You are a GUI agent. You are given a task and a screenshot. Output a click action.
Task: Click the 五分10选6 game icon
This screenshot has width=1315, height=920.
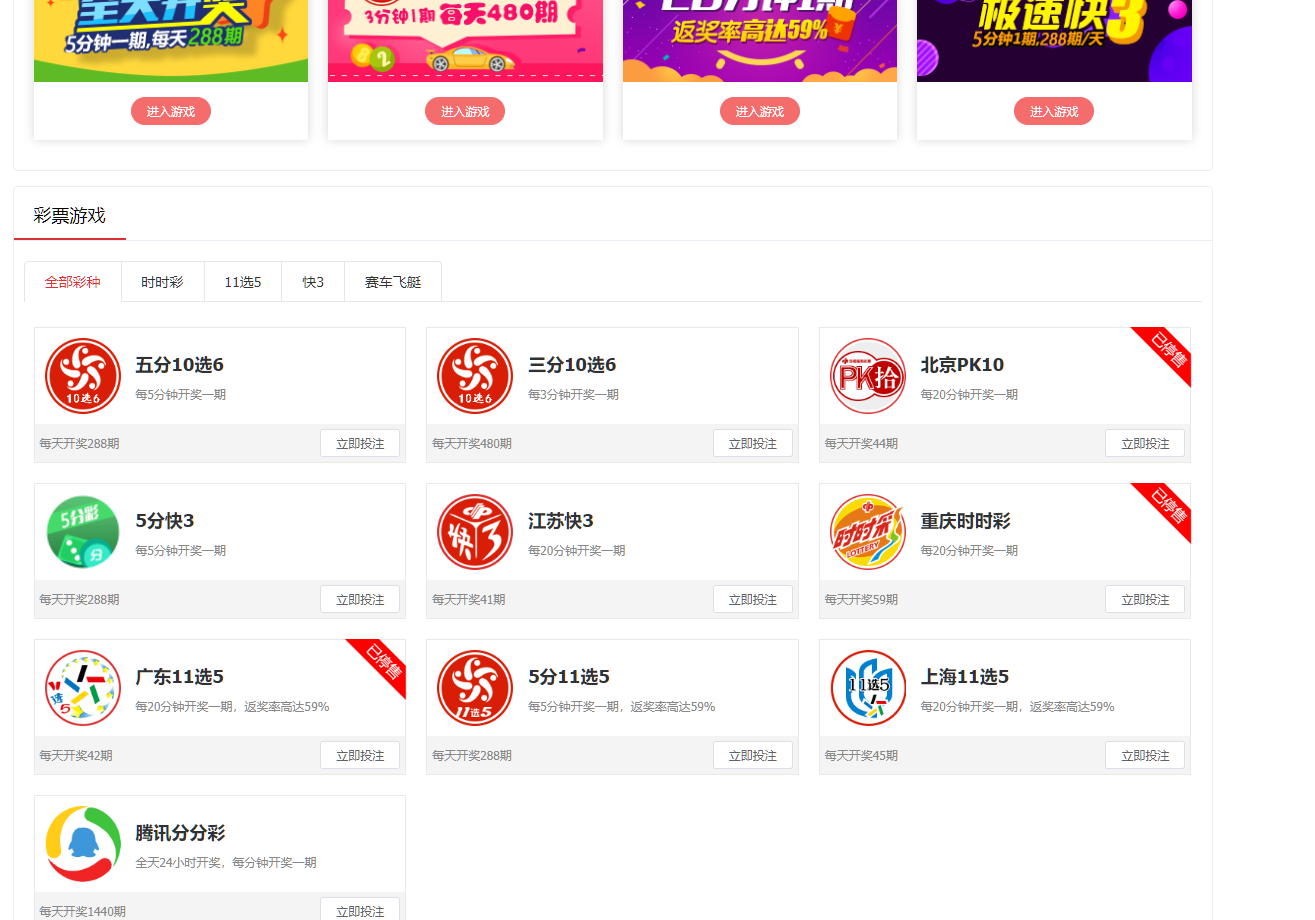click(x=83, y=375)
